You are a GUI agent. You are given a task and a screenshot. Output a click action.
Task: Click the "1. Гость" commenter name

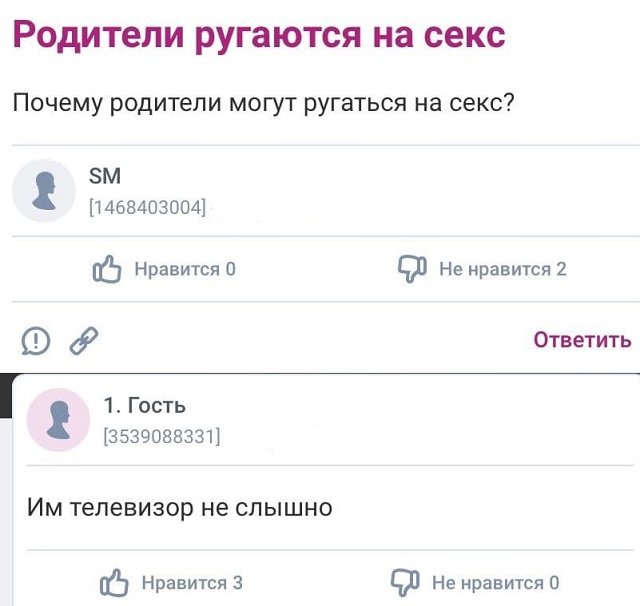pos(145,405)
